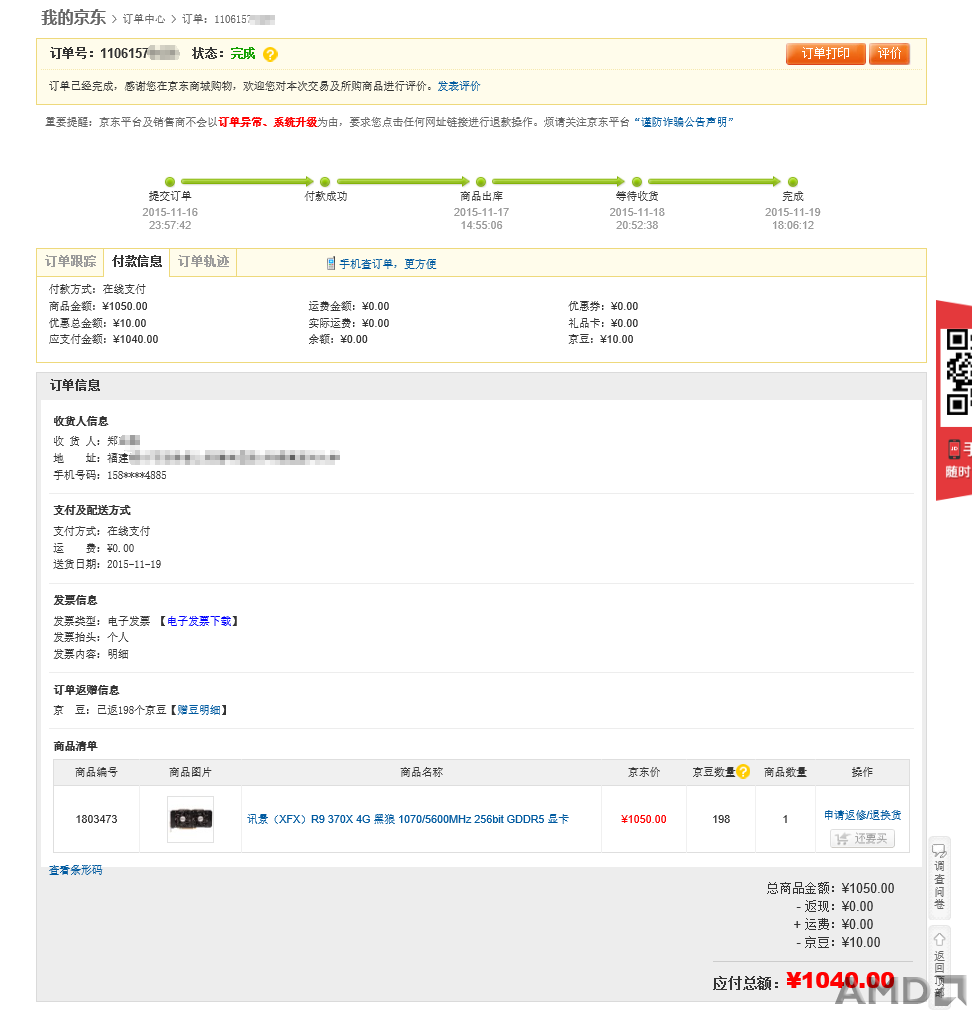Click the 2015-11-16 23:57:42 timestamp
The image size is (972, 1011).
click(x=170, y=219)
